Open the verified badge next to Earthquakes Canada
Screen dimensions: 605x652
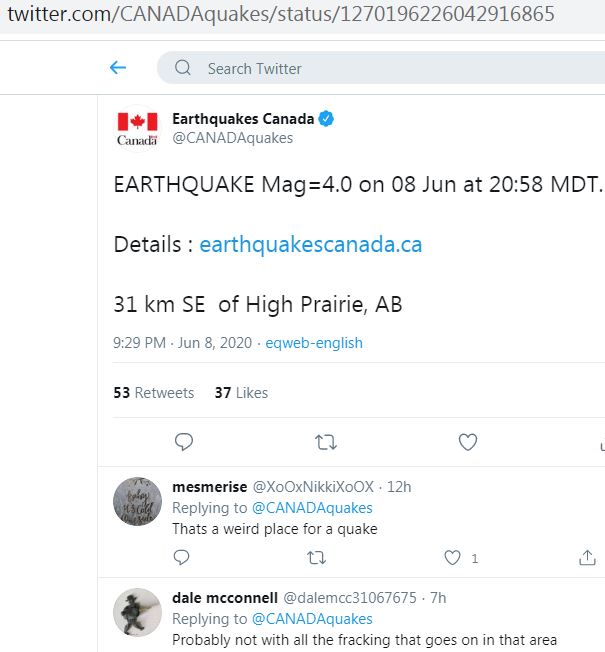(x=327, y=119)
